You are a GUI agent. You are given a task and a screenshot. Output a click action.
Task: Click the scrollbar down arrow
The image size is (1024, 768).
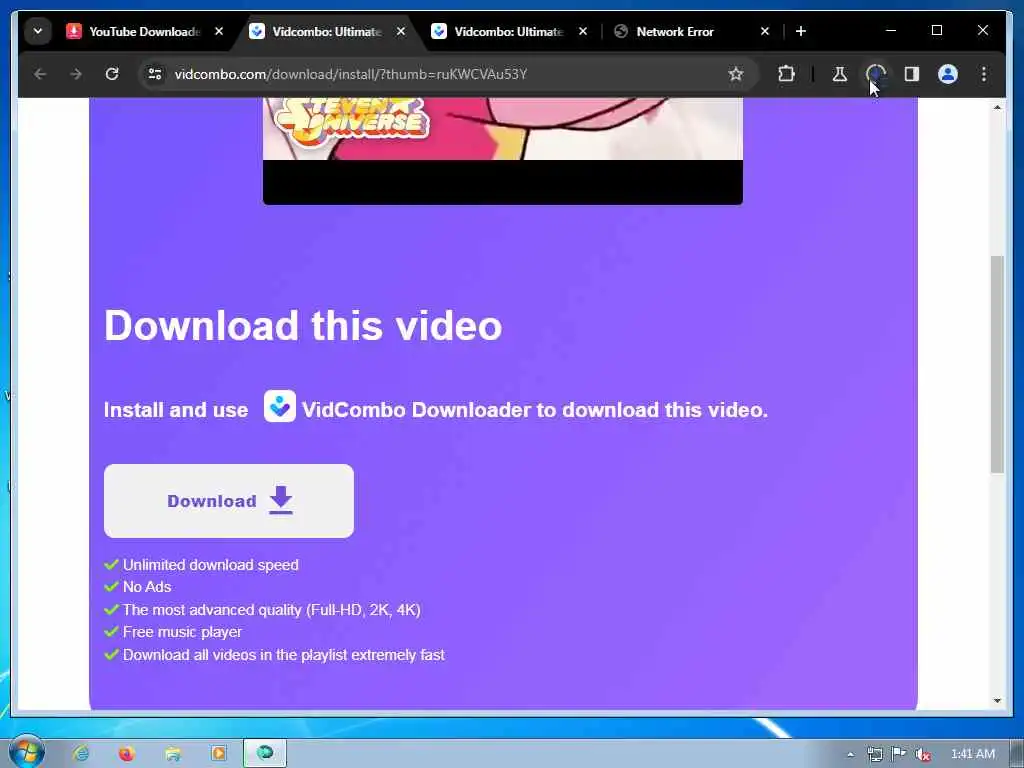coord(997,701)
